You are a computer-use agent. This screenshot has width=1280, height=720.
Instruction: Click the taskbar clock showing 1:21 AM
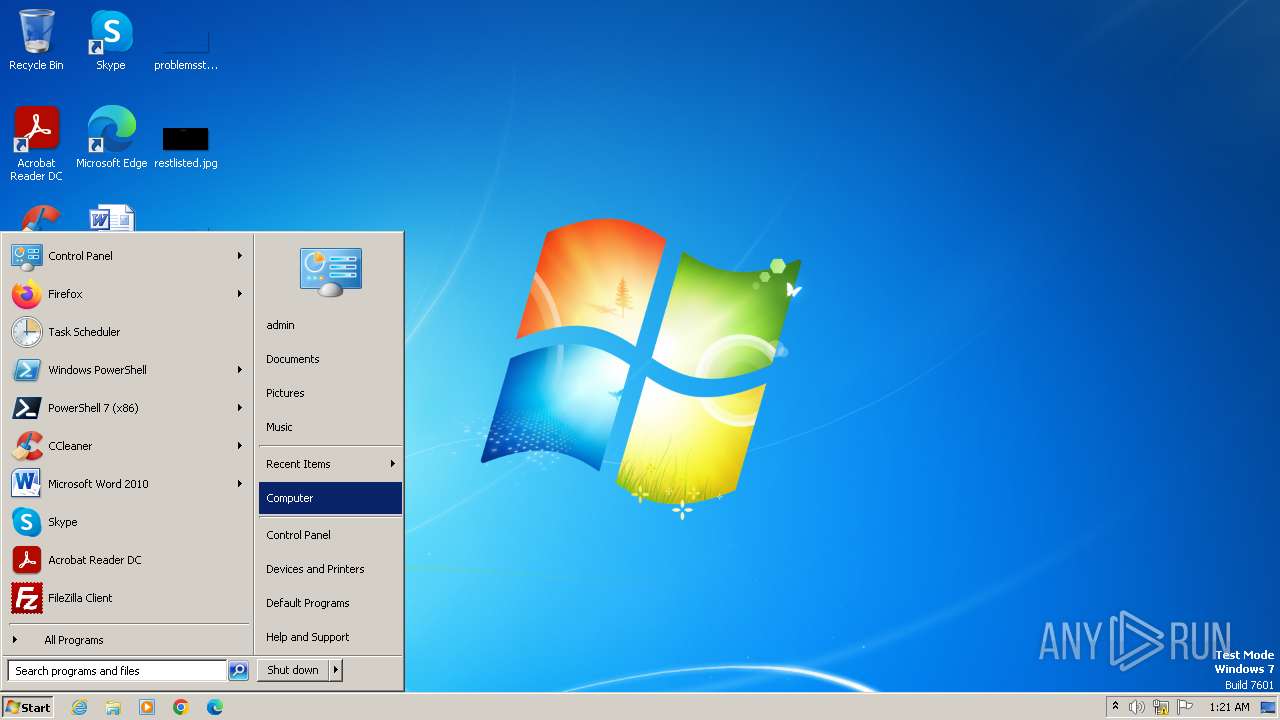tap(1229, 707)
